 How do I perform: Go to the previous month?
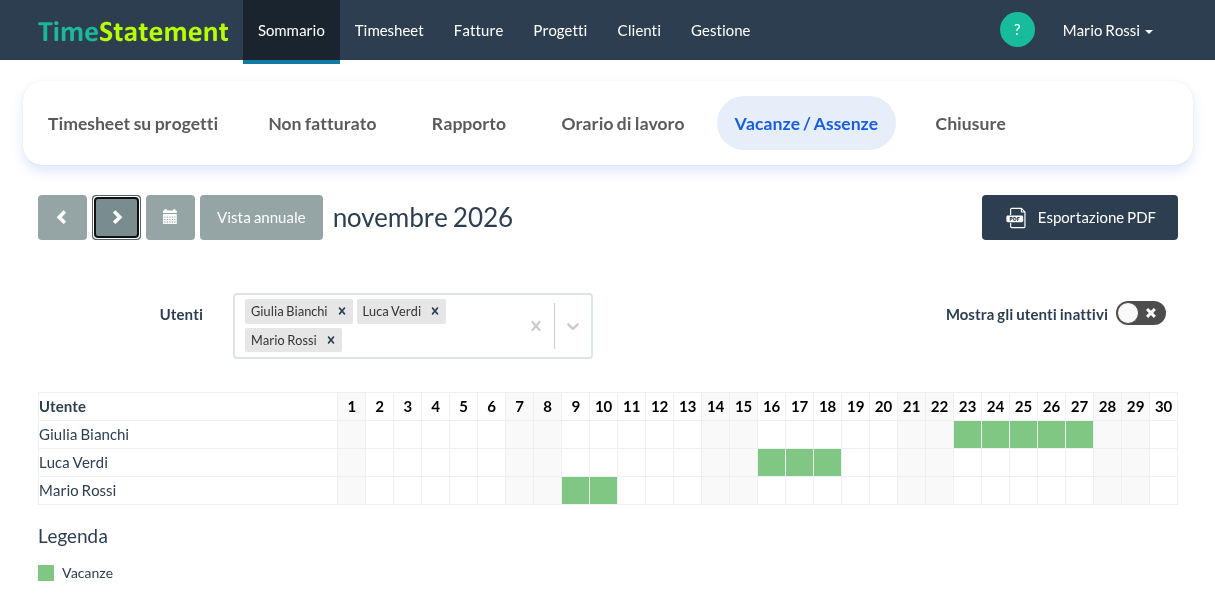(62, 217)
